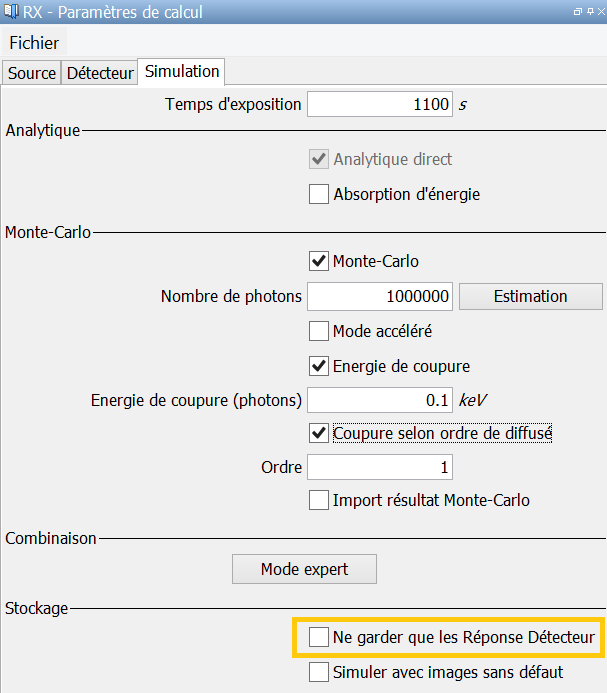Open the Fichier menu
Screen dimensions: 607x693
tap(34, 43)
